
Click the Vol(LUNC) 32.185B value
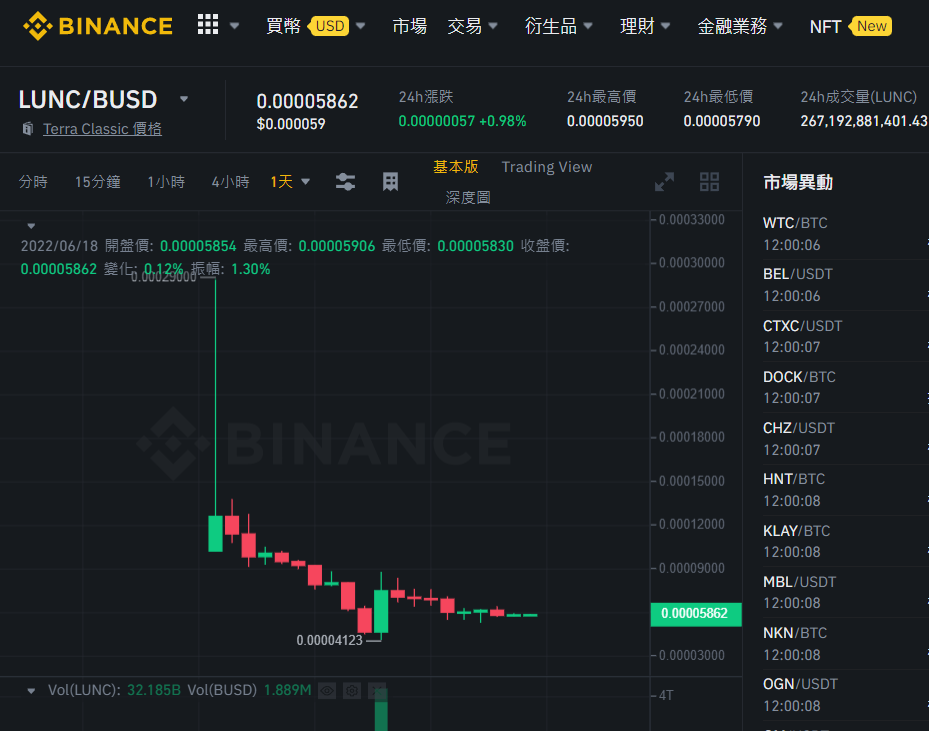click(x=153, y=690)
